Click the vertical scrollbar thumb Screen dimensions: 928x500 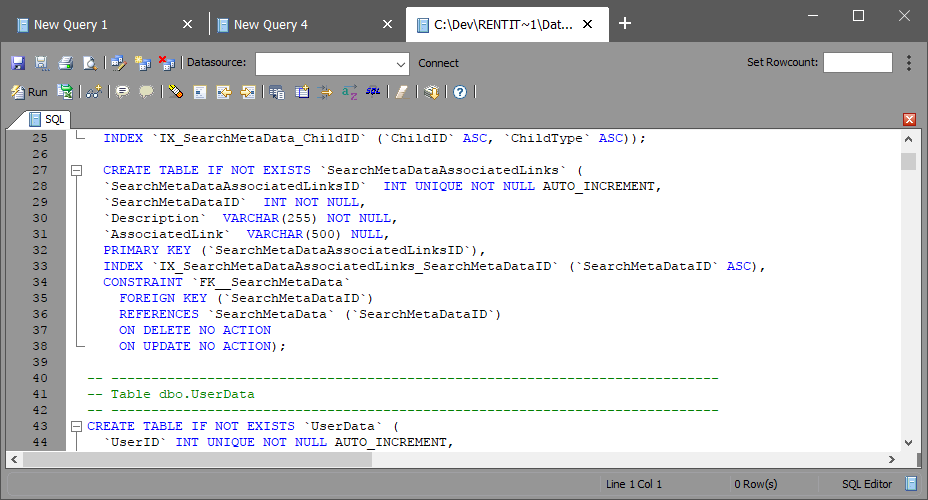[908, 162]
